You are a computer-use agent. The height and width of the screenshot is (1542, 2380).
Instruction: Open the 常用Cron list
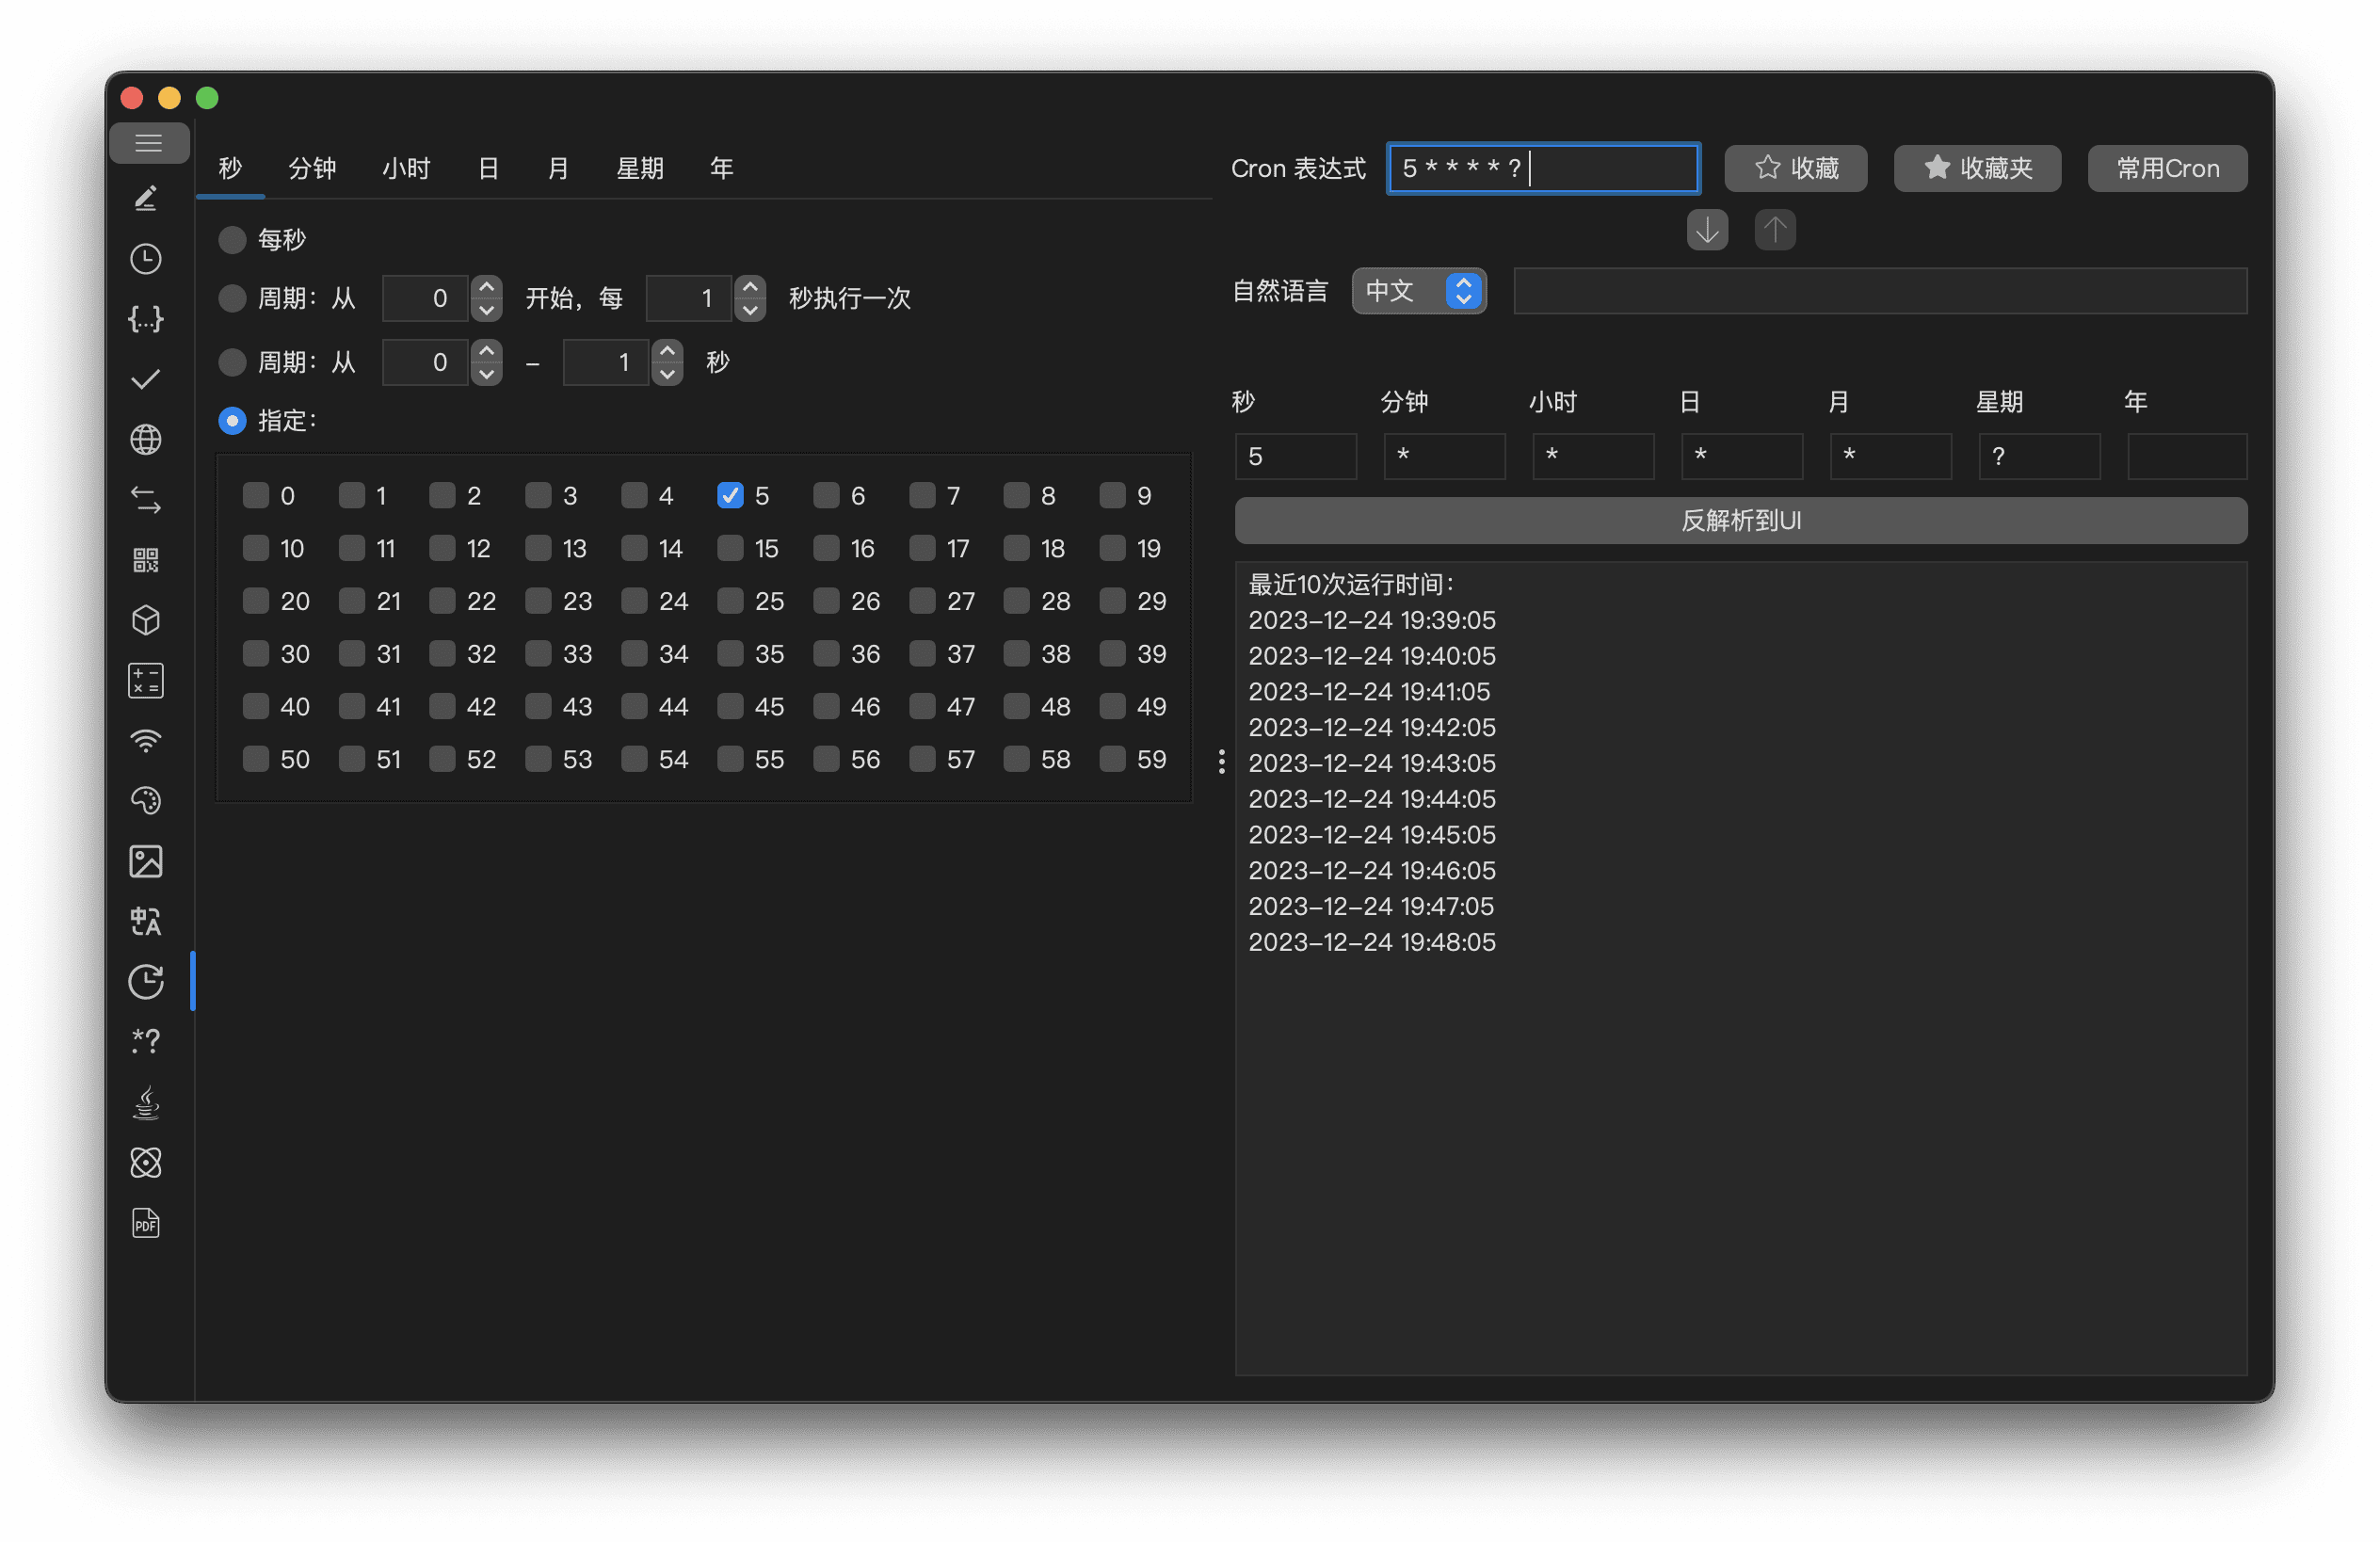coord(2166,168)
